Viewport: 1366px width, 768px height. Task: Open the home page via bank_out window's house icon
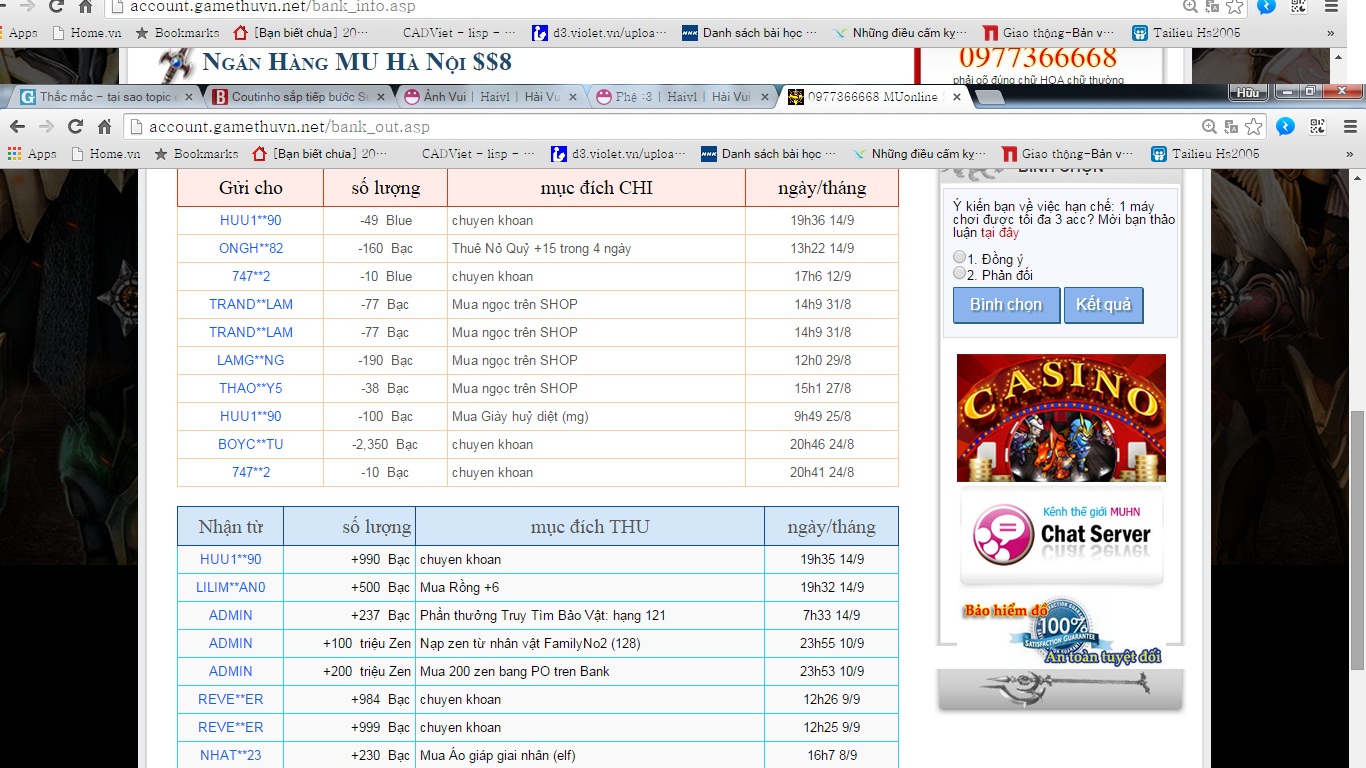(104, 126)
